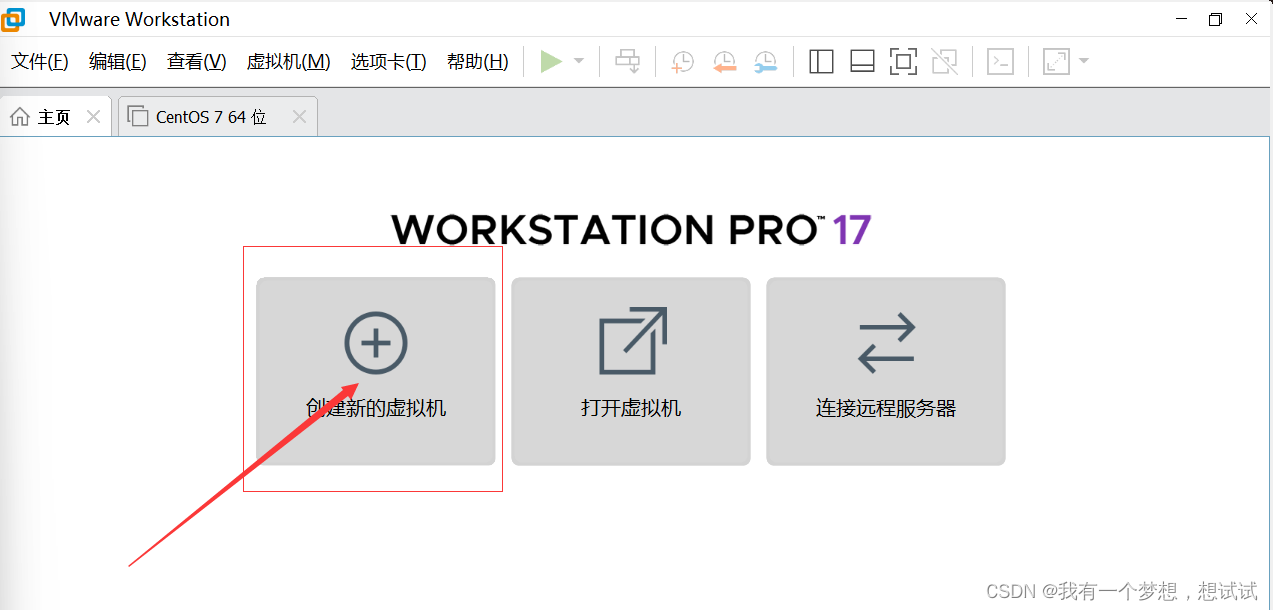Revert to snapshot using clock-arrow icon
Screen dimensions: 1273x610
point(724,62)
